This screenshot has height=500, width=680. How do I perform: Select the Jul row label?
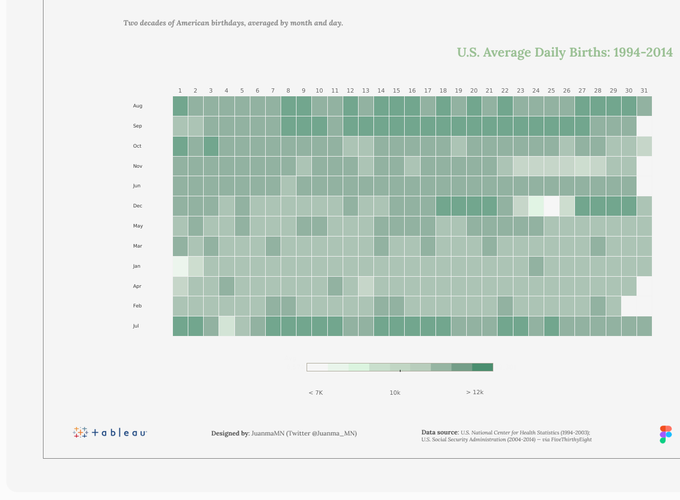137,326
